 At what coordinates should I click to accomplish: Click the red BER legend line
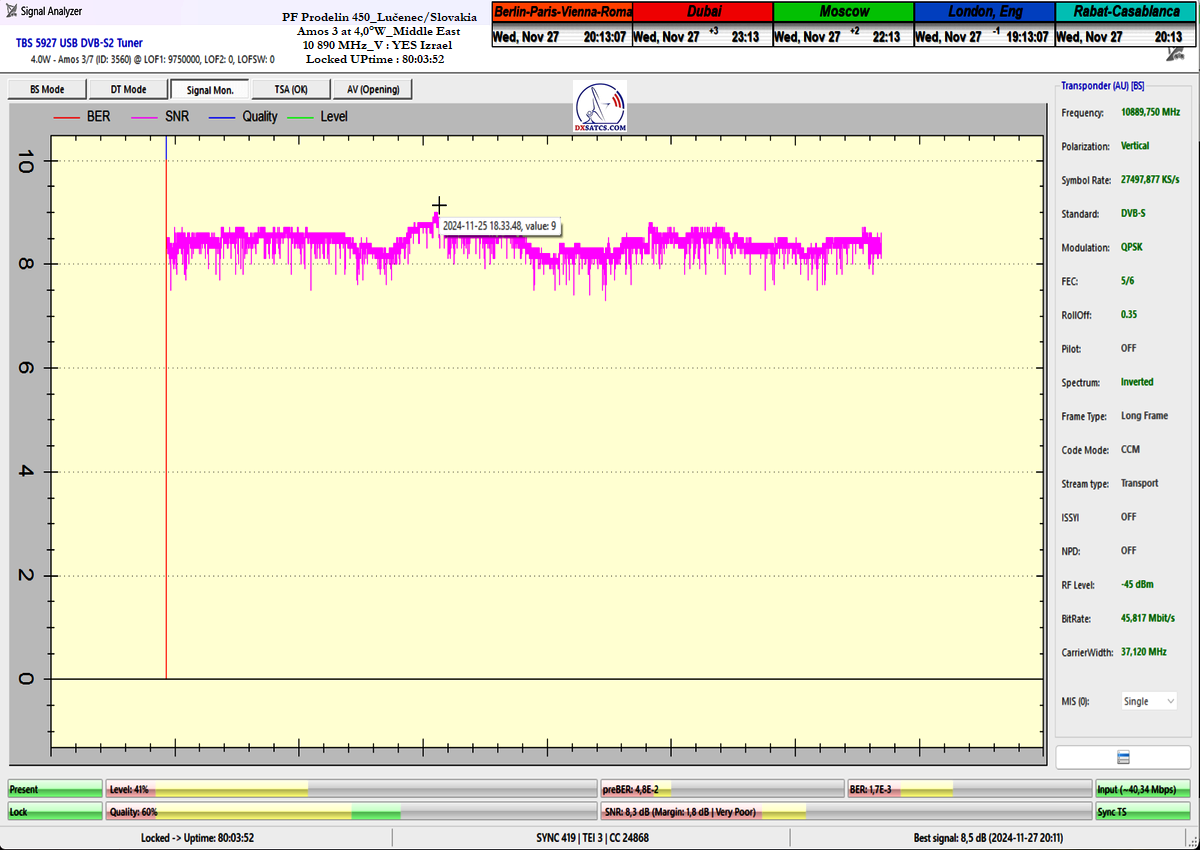[66, 117]
